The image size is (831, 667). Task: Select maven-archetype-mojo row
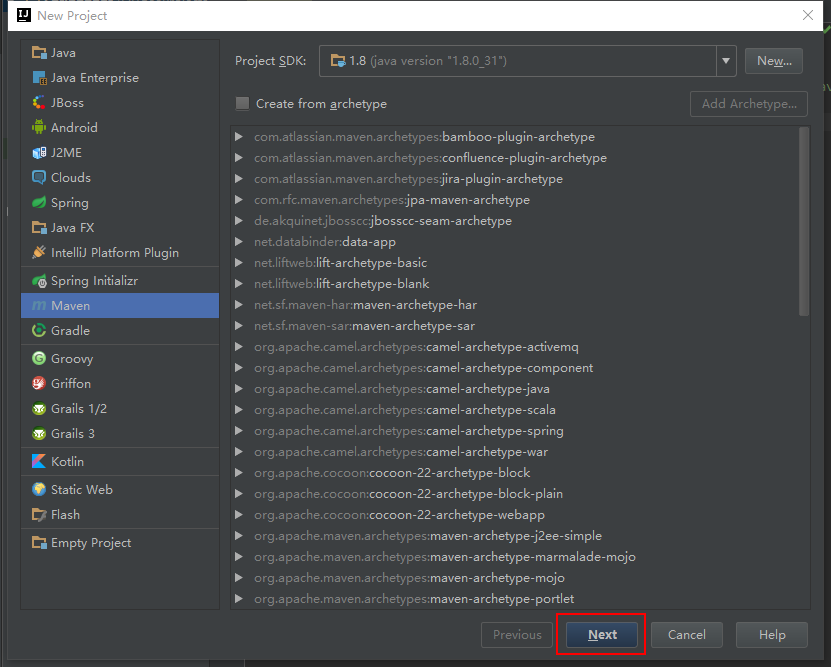[520, 578]
